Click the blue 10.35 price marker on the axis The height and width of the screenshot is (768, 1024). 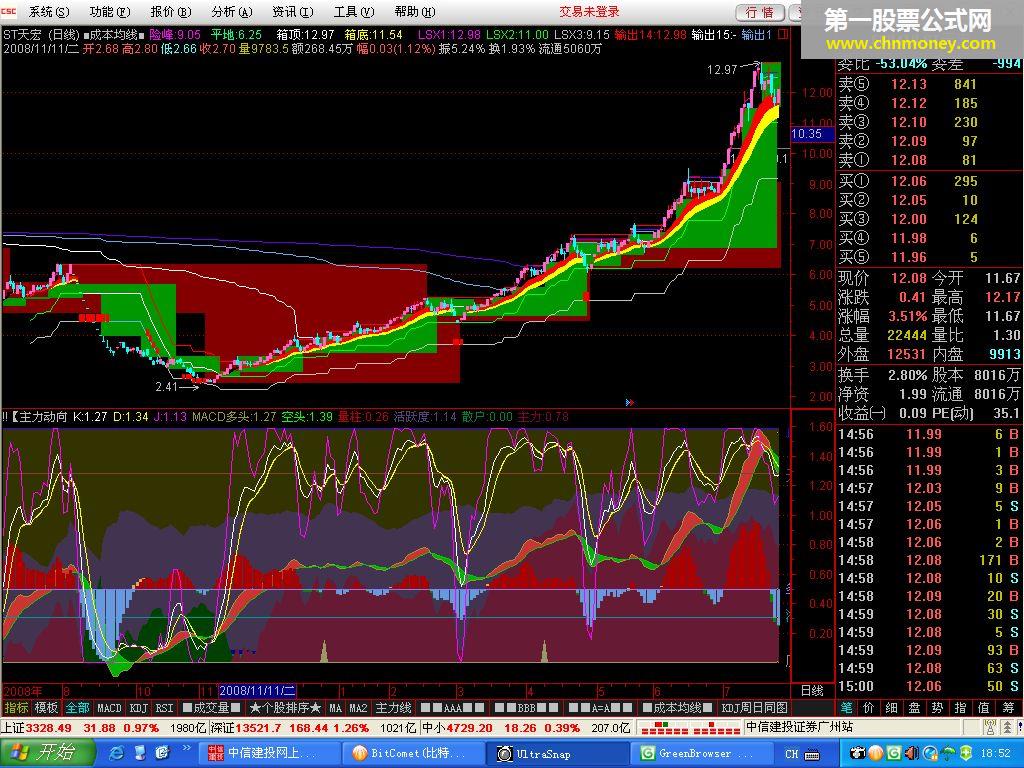click(x=810, y=134)
